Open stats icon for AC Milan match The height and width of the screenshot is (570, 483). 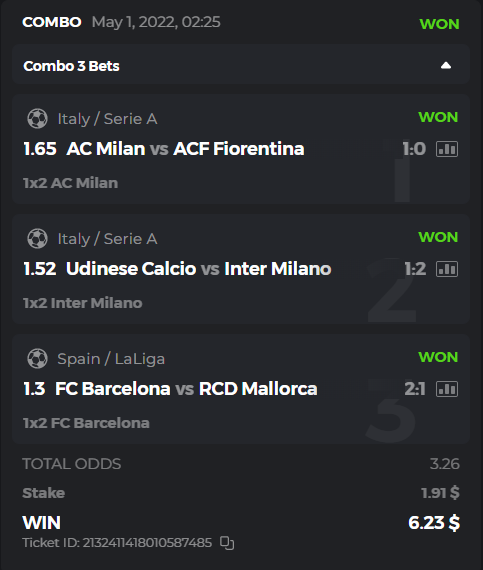(447, 149)
